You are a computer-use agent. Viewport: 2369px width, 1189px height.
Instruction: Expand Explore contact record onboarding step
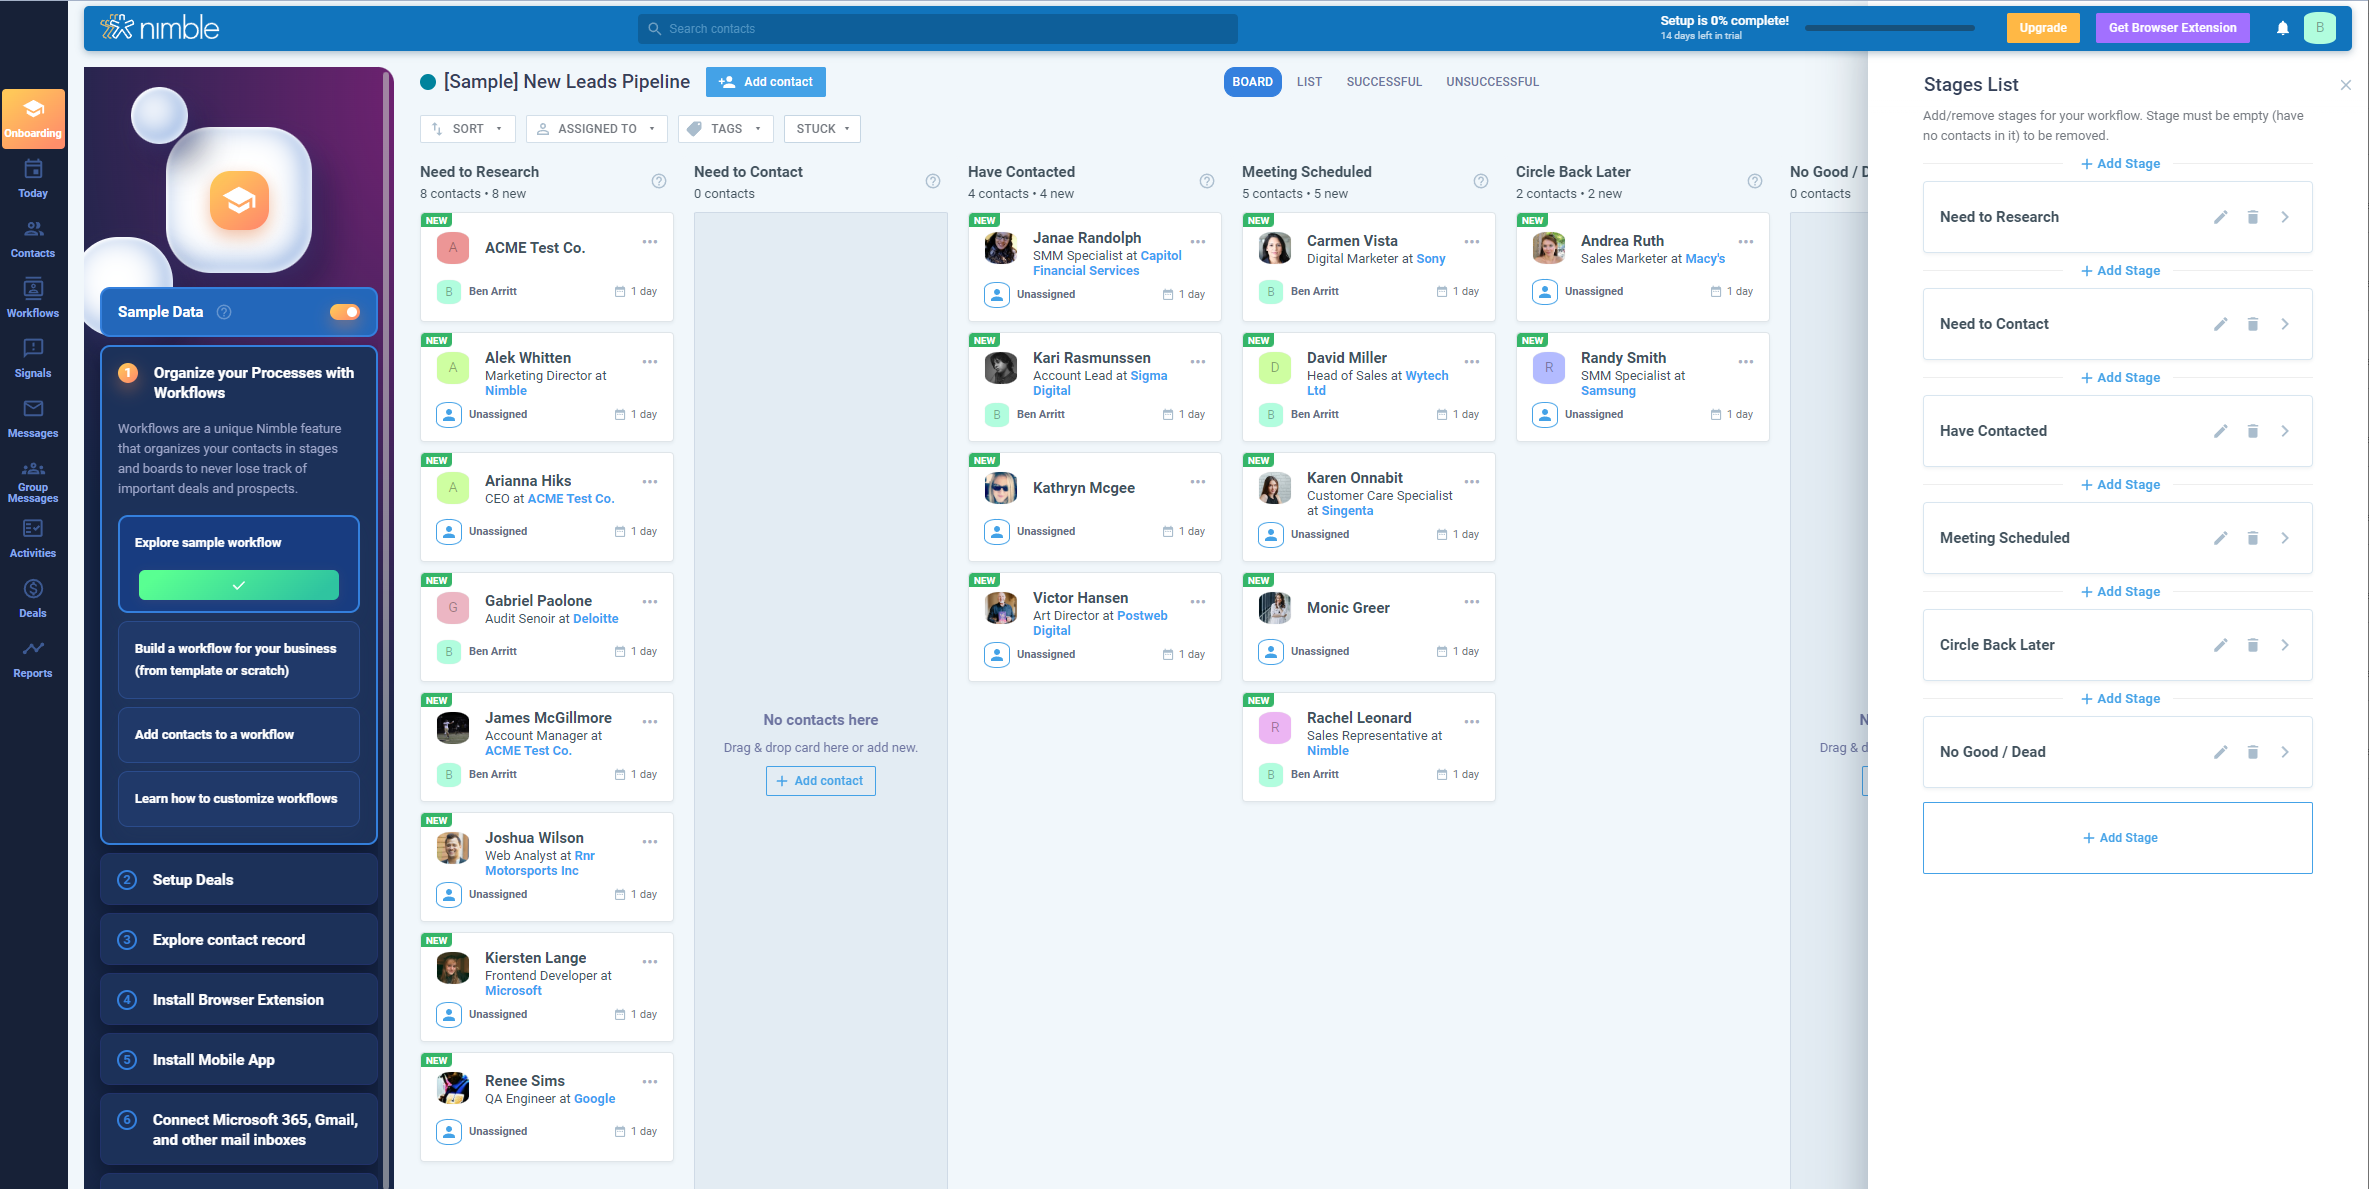(x=239, y=940)
